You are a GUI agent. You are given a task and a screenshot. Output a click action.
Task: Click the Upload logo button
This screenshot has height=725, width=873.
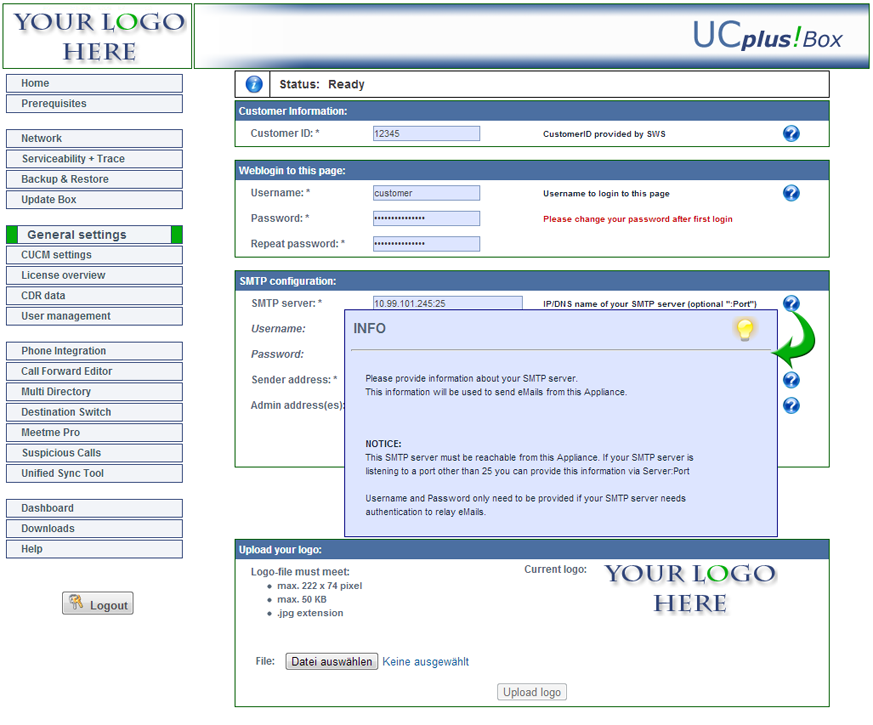532,692
